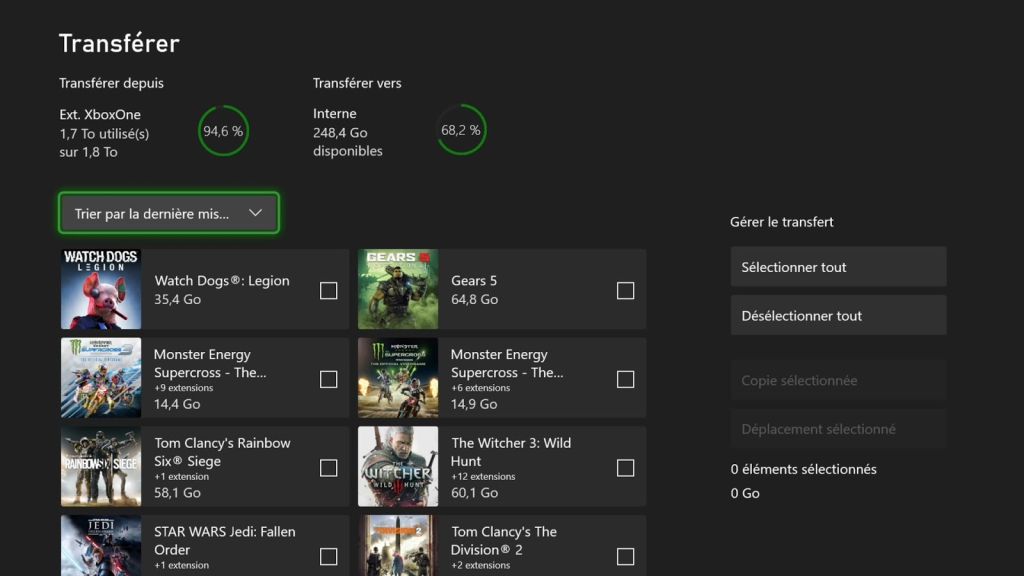Viewport: 1024px width, 576px height.
Task: Tick the Watch Dogs: Legion checkbox
Action: [328, 291]
